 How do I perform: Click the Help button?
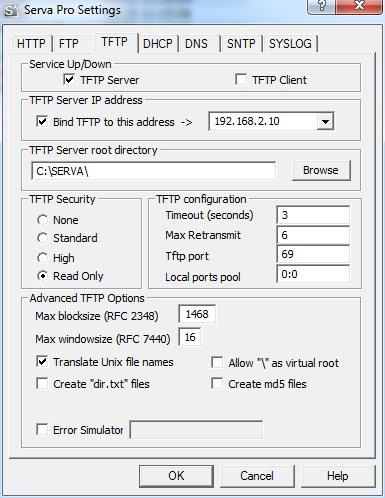click(x=338, y=476)
